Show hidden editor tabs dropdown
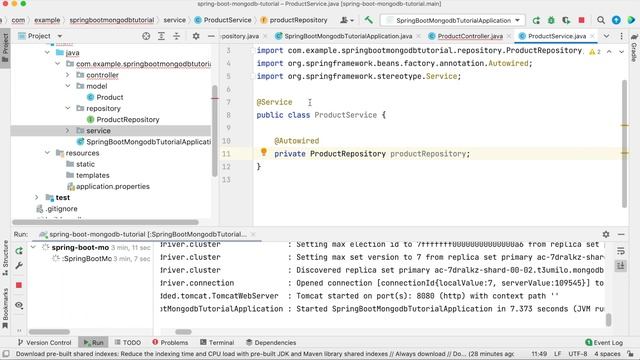 tap(607, 36)
